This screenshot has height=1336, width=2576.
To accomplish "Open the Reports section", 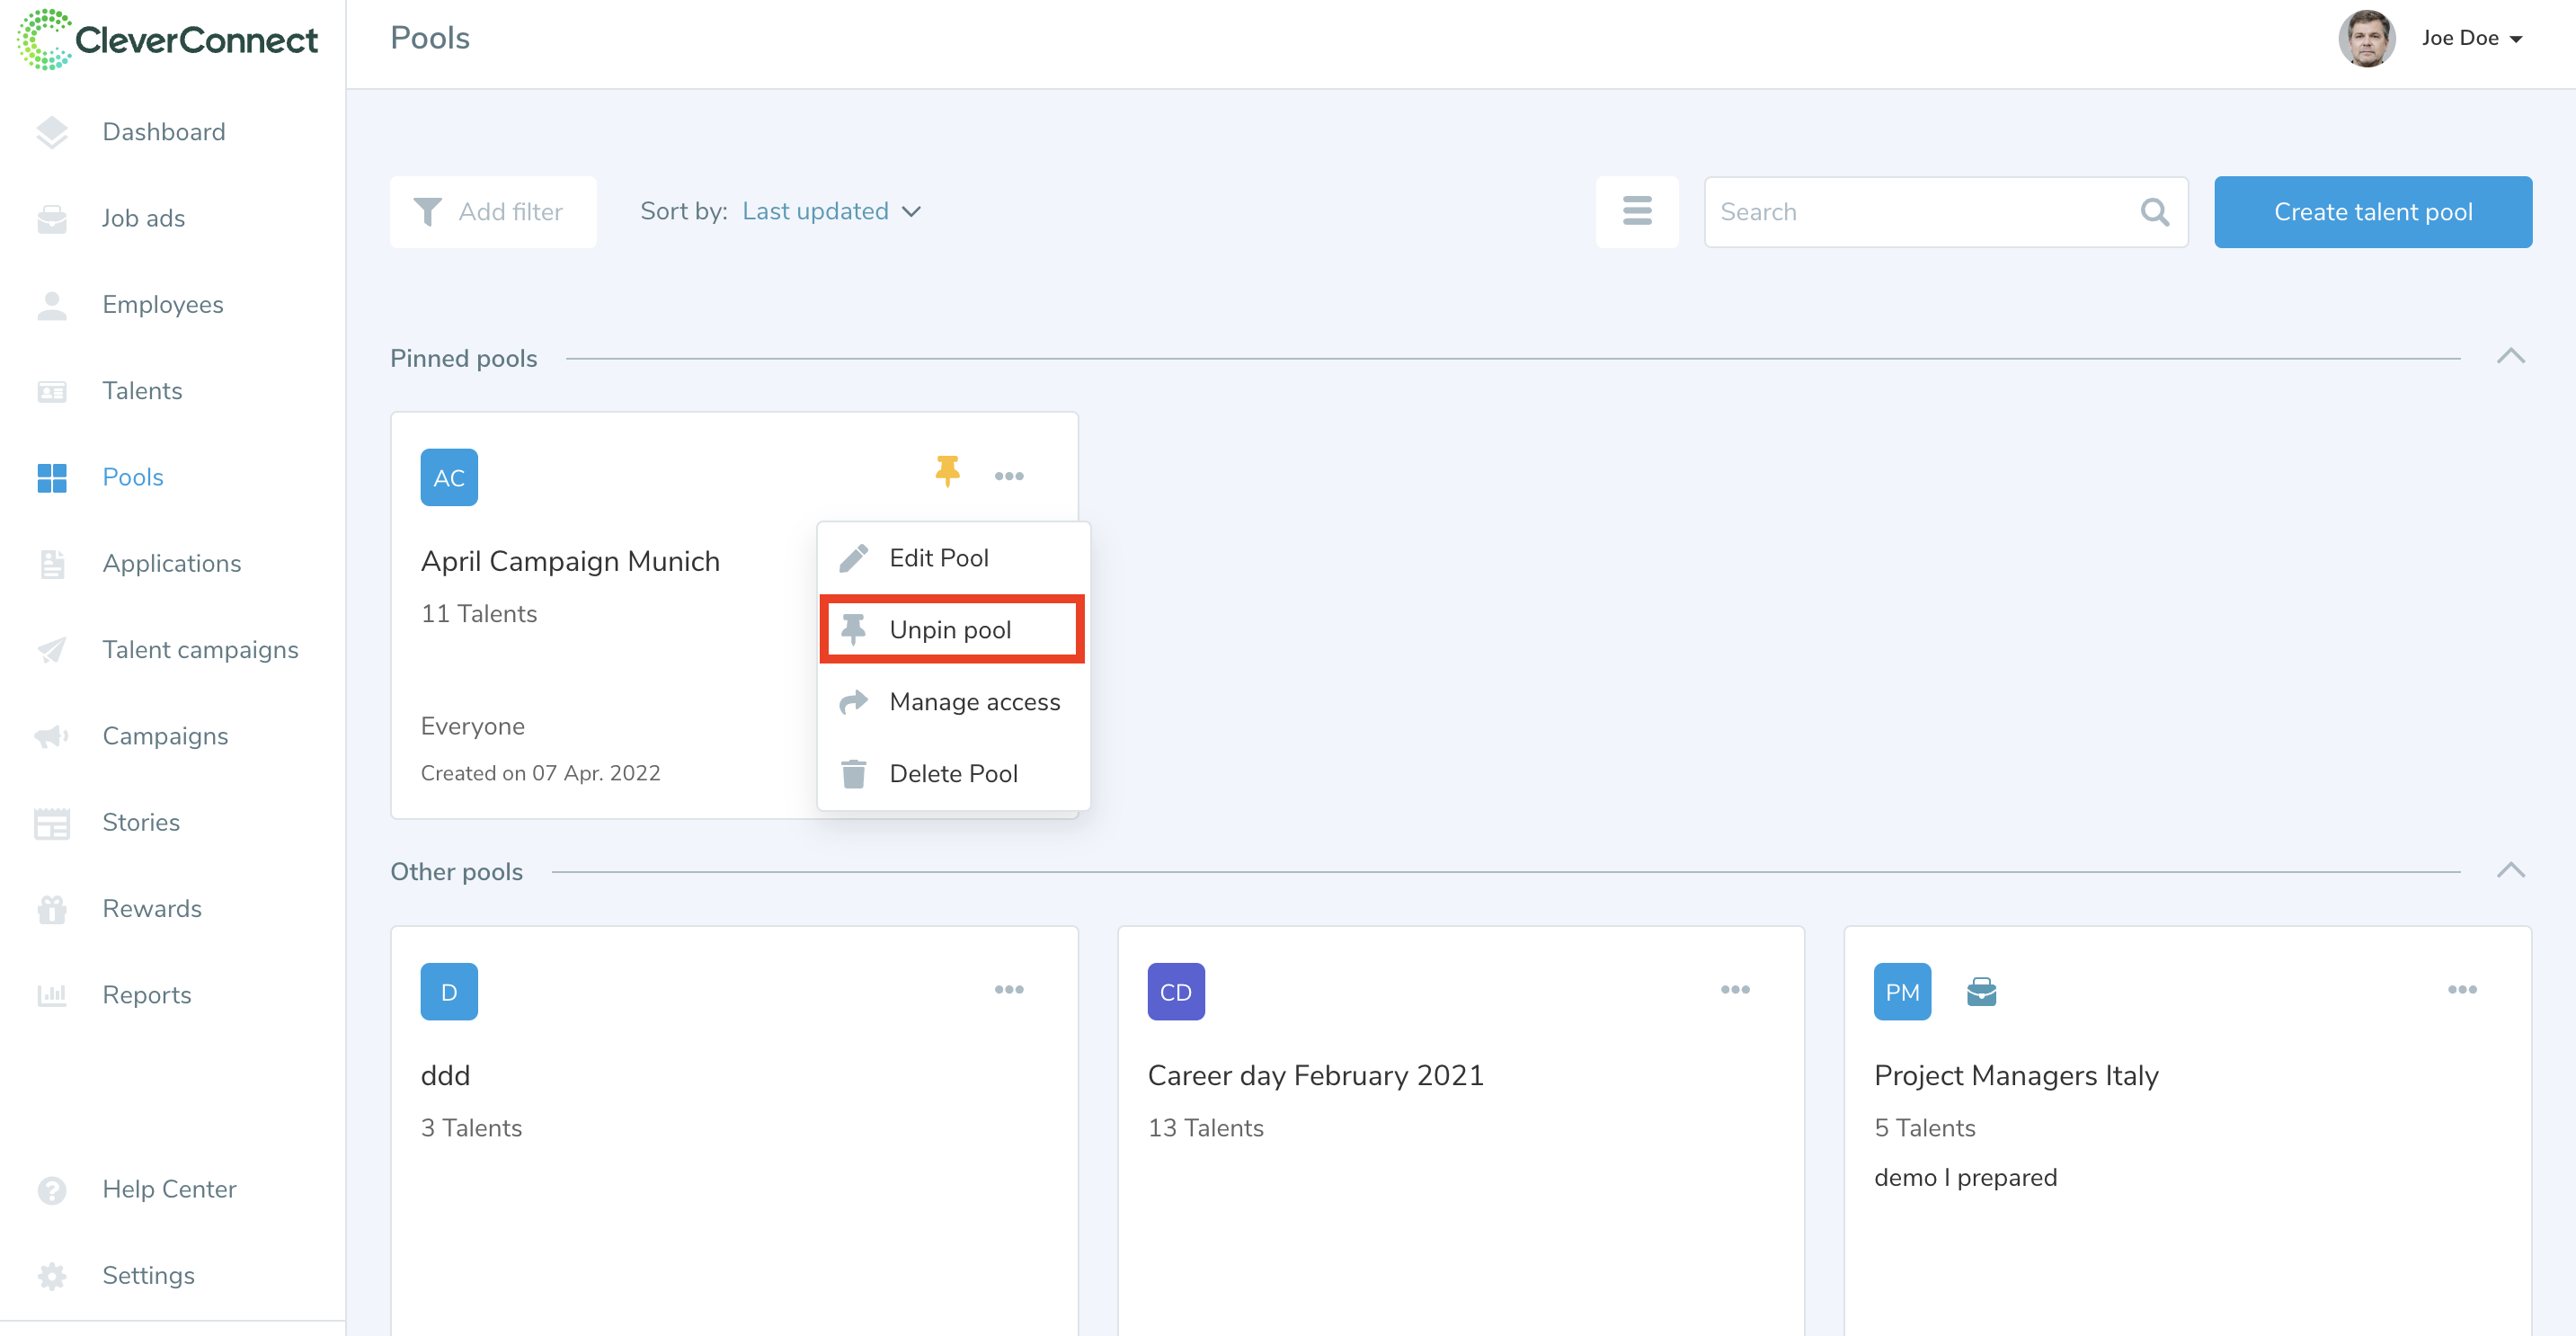I will click(x=146, y=994).
